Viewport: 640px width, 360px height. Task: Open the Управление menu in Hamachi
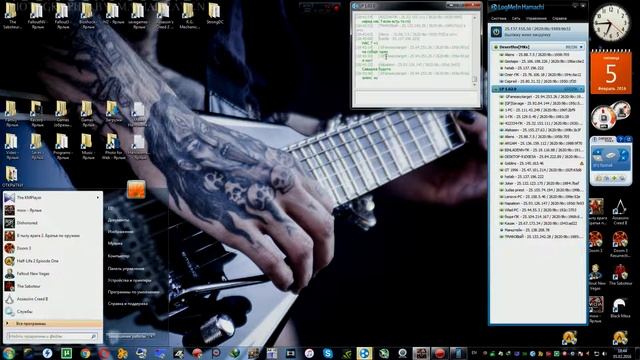pyautogui.click(x=536, y=18)
